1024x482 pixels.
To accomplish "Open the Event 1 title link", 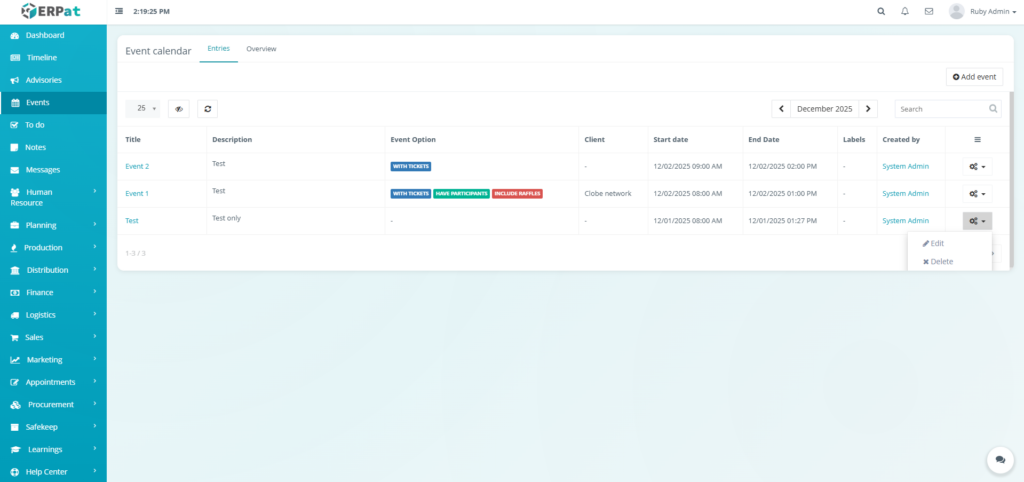I will click(x=137, y=194).
